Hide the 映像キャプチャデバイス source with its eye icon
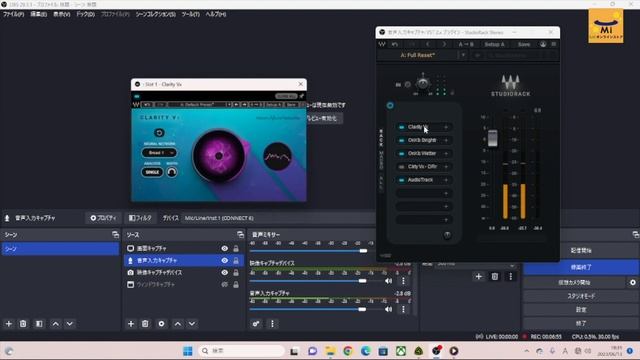This screenshot has height=360, width=640. click(x=224, y=272)
